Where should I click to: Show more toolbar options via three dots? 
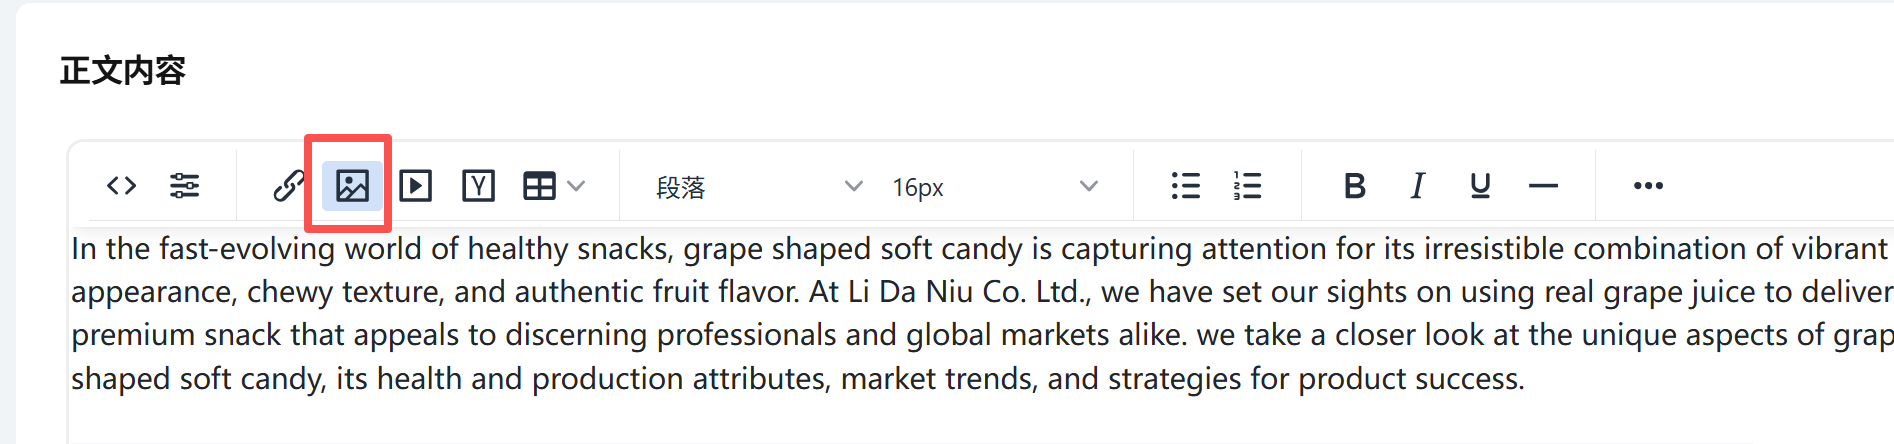coord(1648,186)
